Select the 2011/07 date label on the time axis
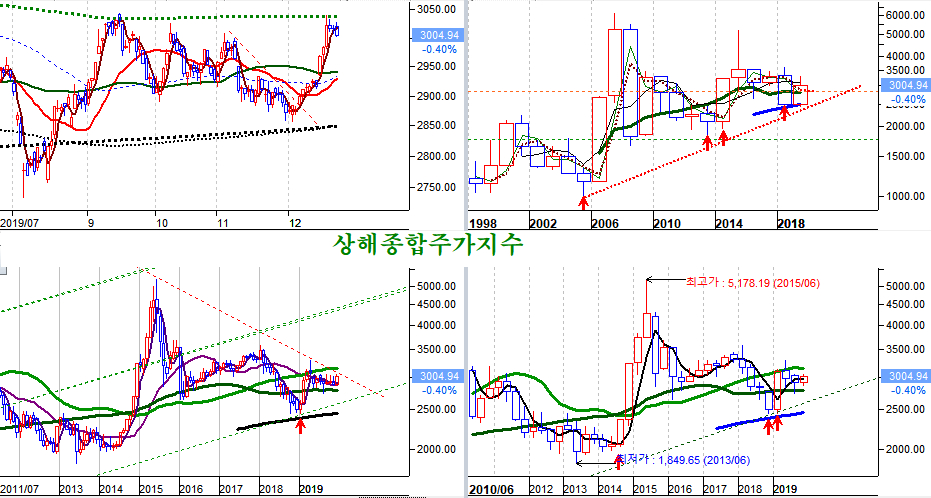The image size is (931, 498). (x=20, y=489)
